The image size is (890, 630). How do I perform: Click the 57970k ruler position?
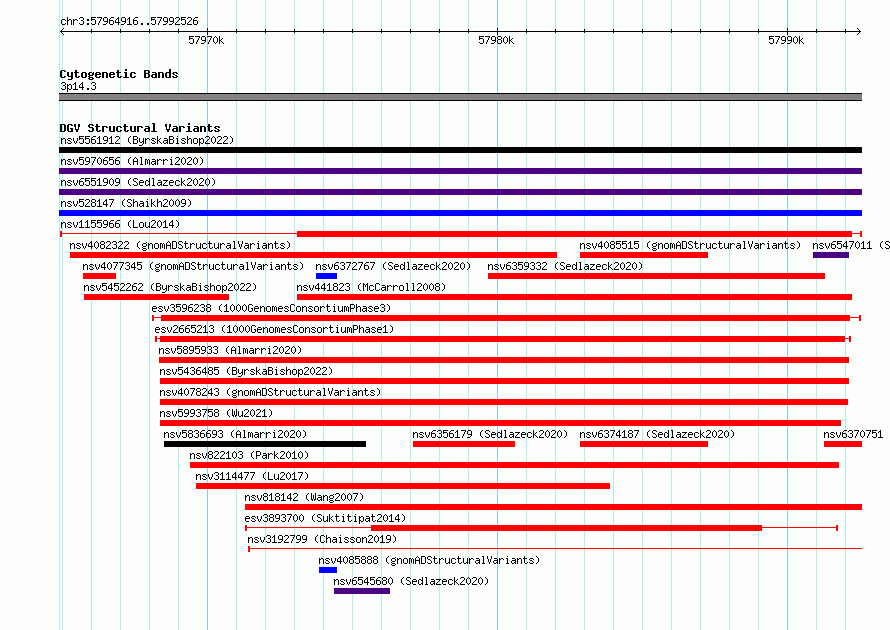tap(206, 40)
